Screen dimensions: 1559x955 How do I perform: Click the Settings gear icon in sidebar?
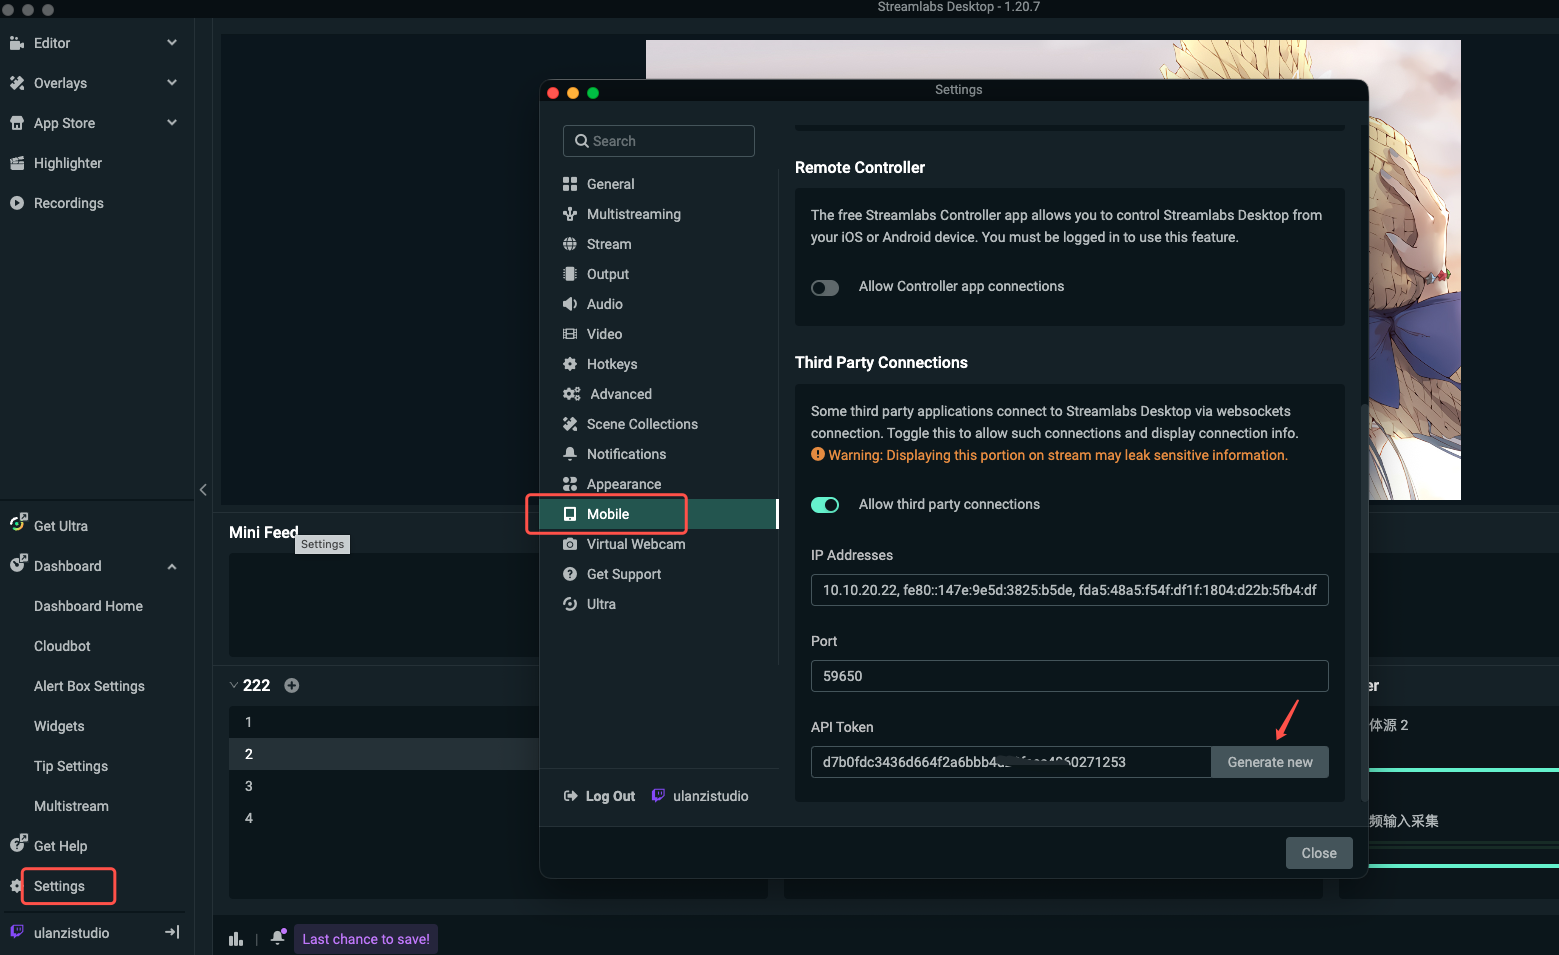click(x=16, y=886)
